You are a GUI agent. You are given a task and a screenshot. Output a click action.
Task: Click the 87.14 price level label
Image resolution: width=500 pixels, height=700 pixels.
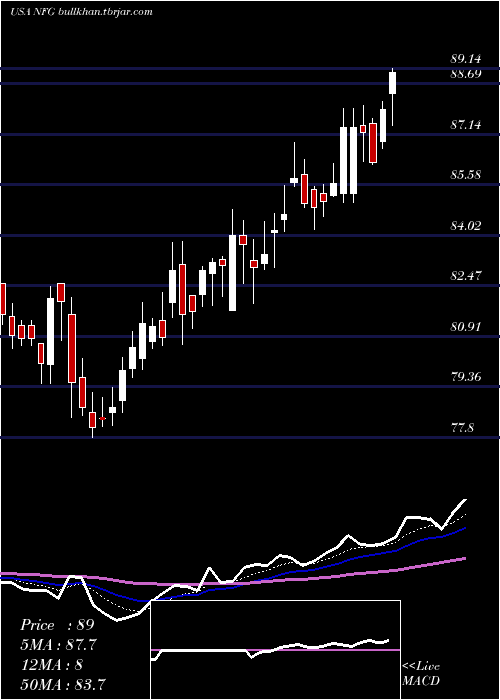tap(466, 125)
